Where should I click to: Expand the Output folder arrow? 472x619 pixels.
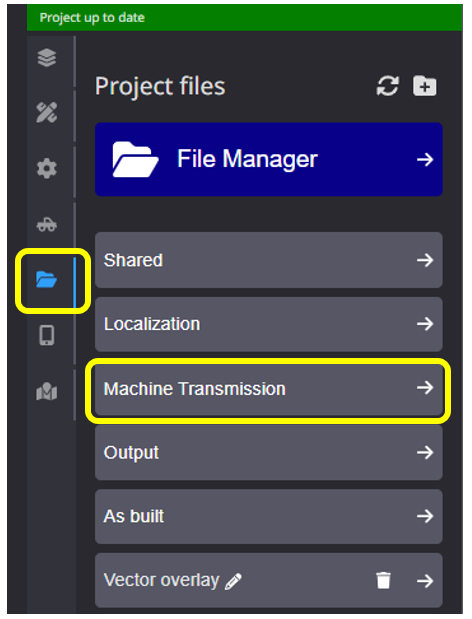coord(425,452)
